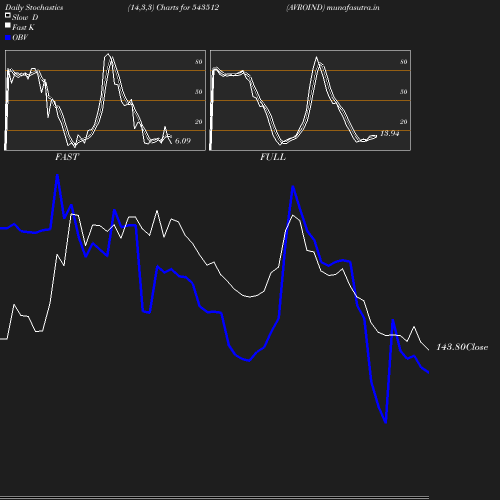This screenshot has width=500, height=500.
Task: Click the Fast K legend swatch
Action: (x=8, y=25)
